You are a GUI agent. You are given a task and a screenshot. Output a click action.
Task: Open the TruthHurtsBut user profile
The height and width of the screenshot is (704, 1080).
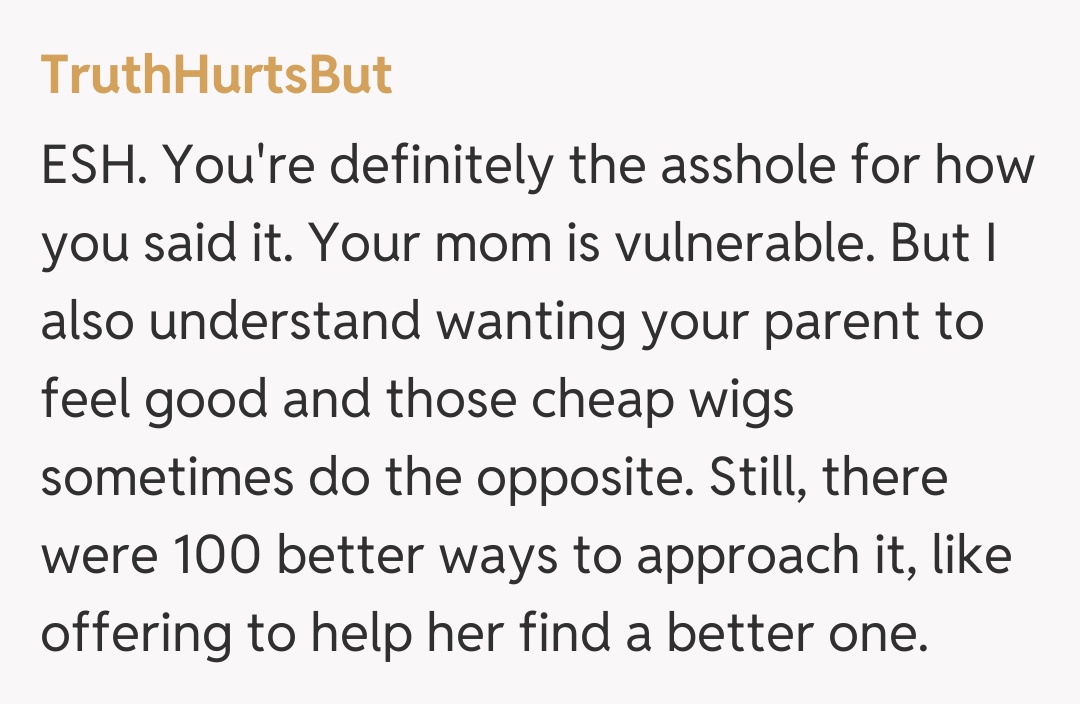216,75
